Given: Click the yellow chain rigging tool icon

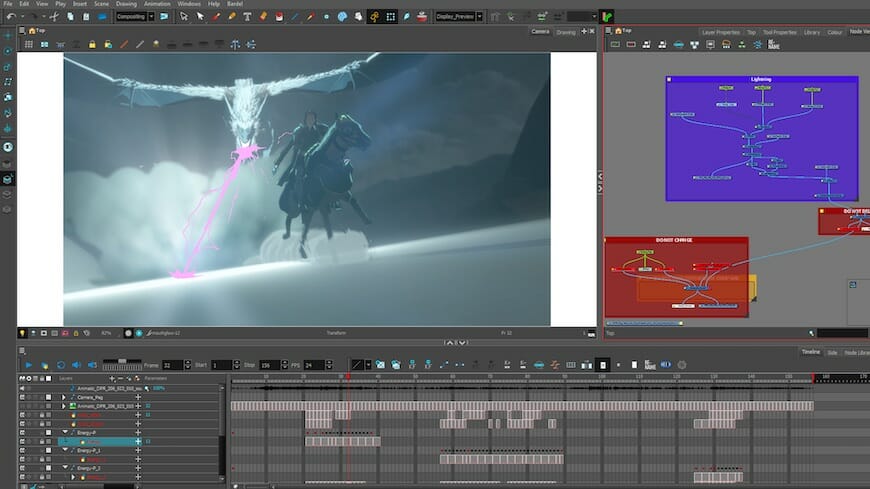Looking at the screenshot, I should [375, 17].
